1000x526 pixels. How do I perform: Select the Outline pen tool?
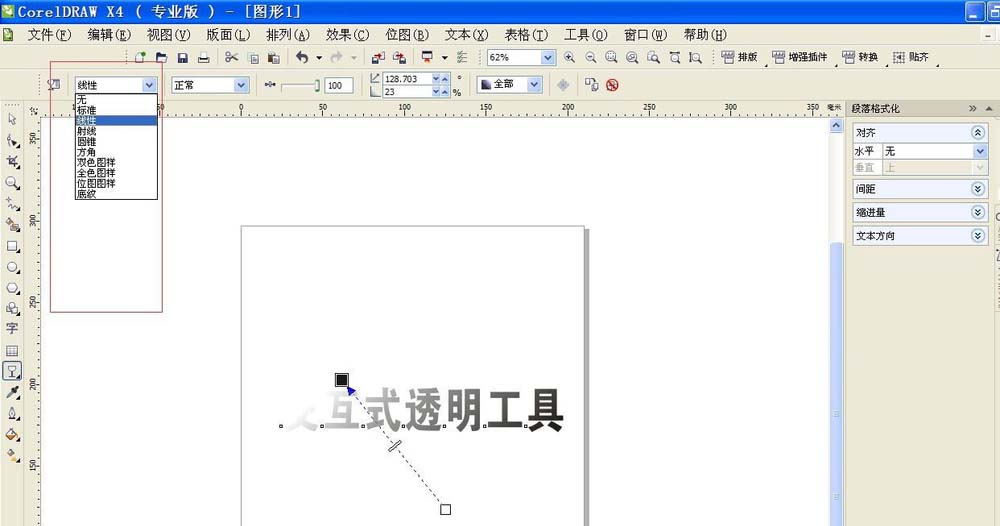[x=12, y=413]
